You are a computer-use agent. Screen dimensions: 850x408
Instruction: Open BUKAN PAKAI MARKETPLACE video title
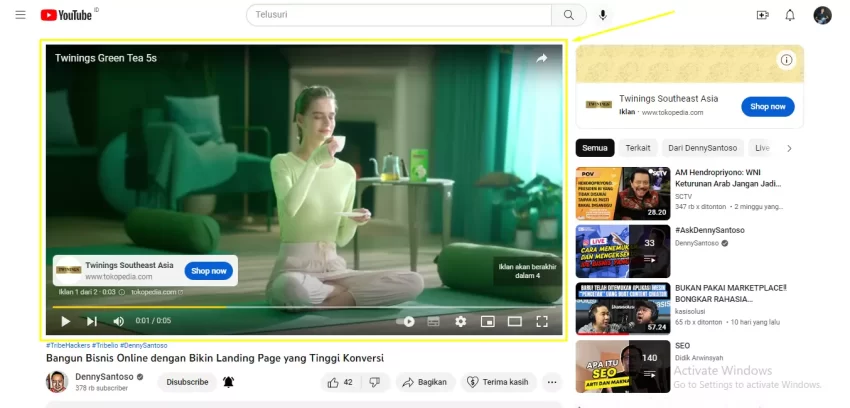[730, 293]
